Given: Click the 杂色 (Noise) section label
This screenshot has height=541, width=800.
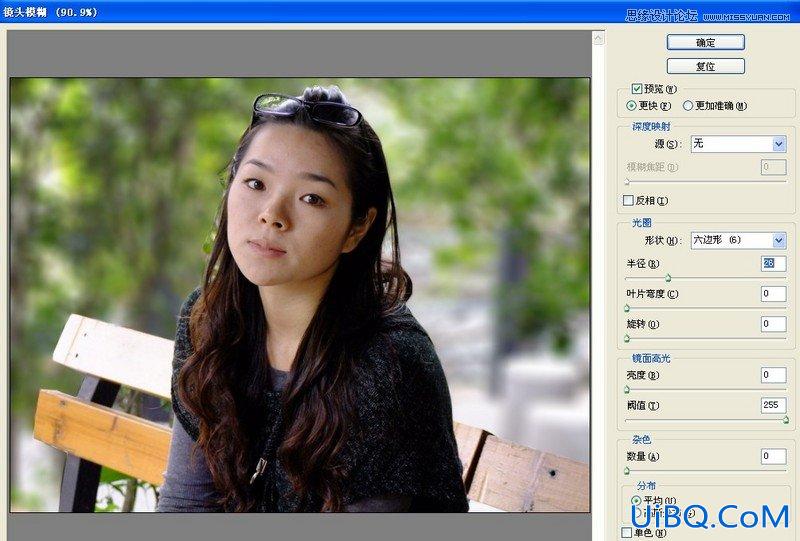Looking at the screenshot, I should pos(641,439).
